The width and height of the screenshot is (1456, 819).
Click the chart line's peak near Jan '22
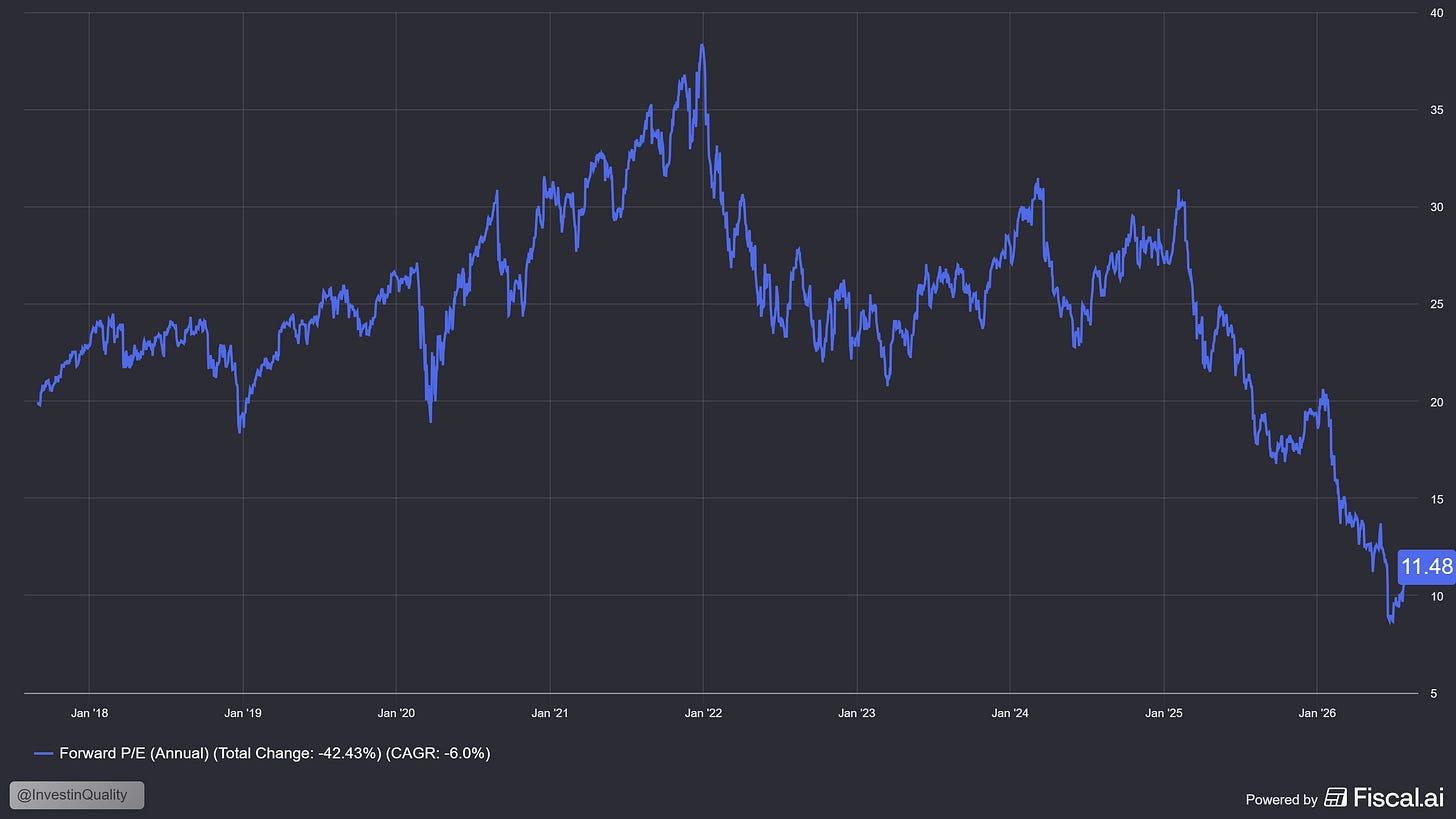tap(702, 45)
